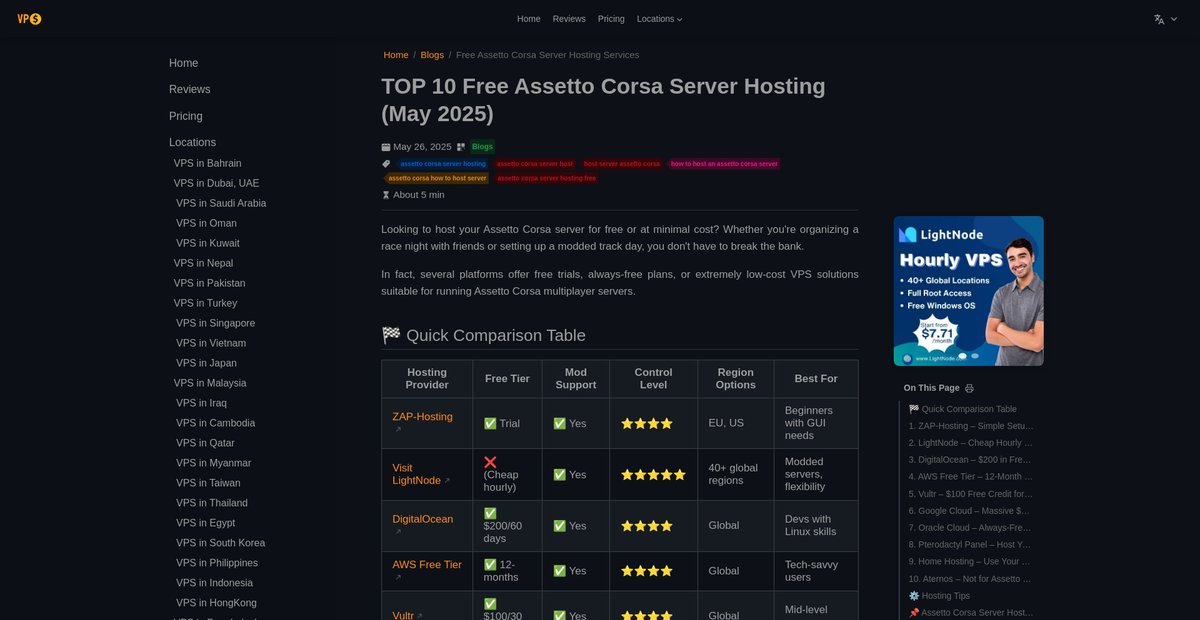The width and height of the screenshot is (1200, 620).
Task: Open VPS in Saudi Arabia sidebar link
Action: 221,203
